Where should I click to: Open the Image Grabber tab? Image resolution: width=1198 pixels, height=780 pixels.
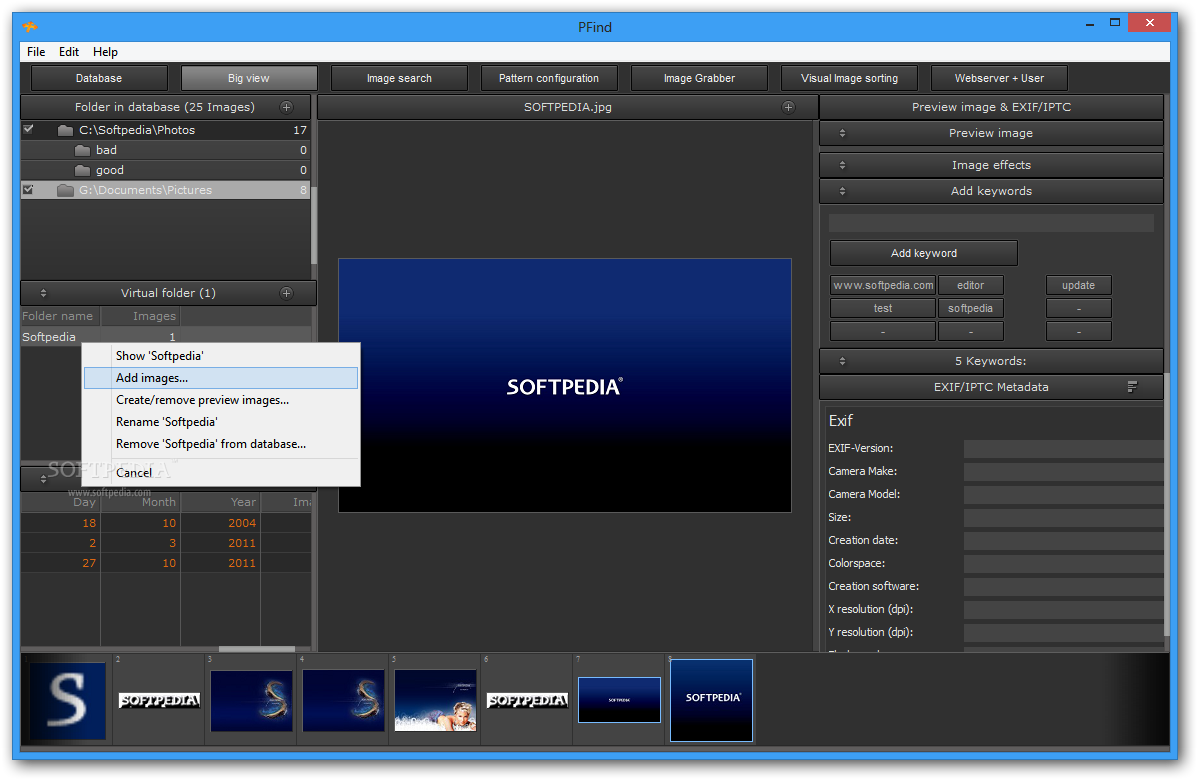699,78
